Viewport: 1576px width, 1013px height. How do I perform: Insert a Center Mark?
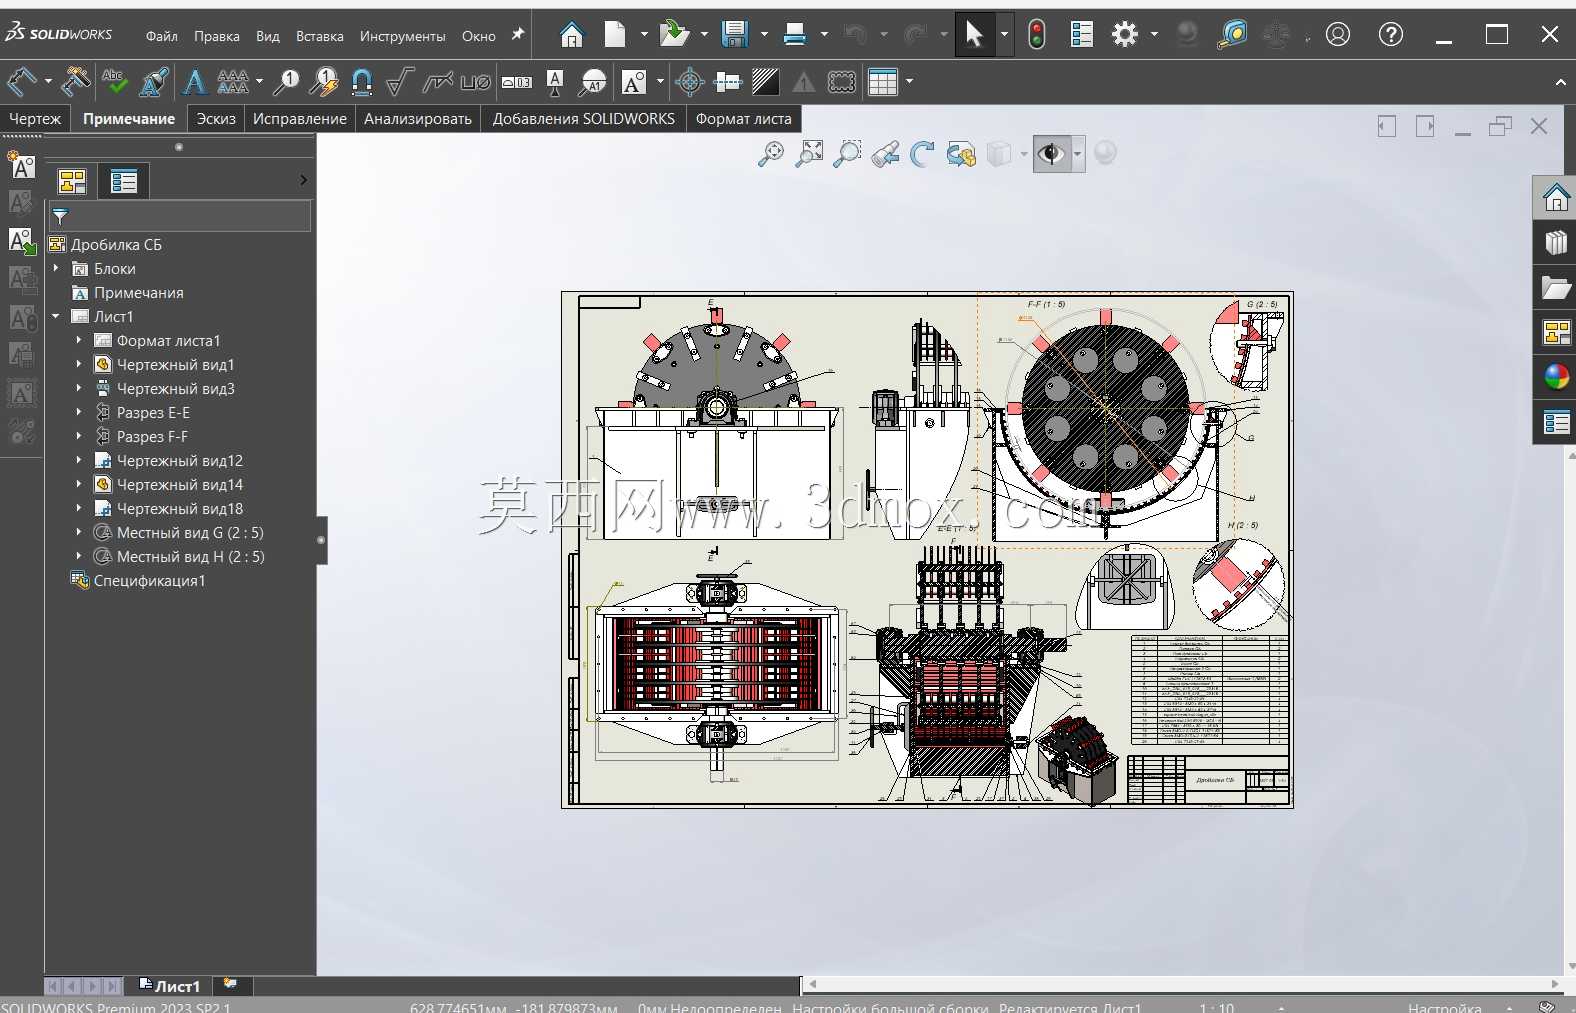click(690, 81)
